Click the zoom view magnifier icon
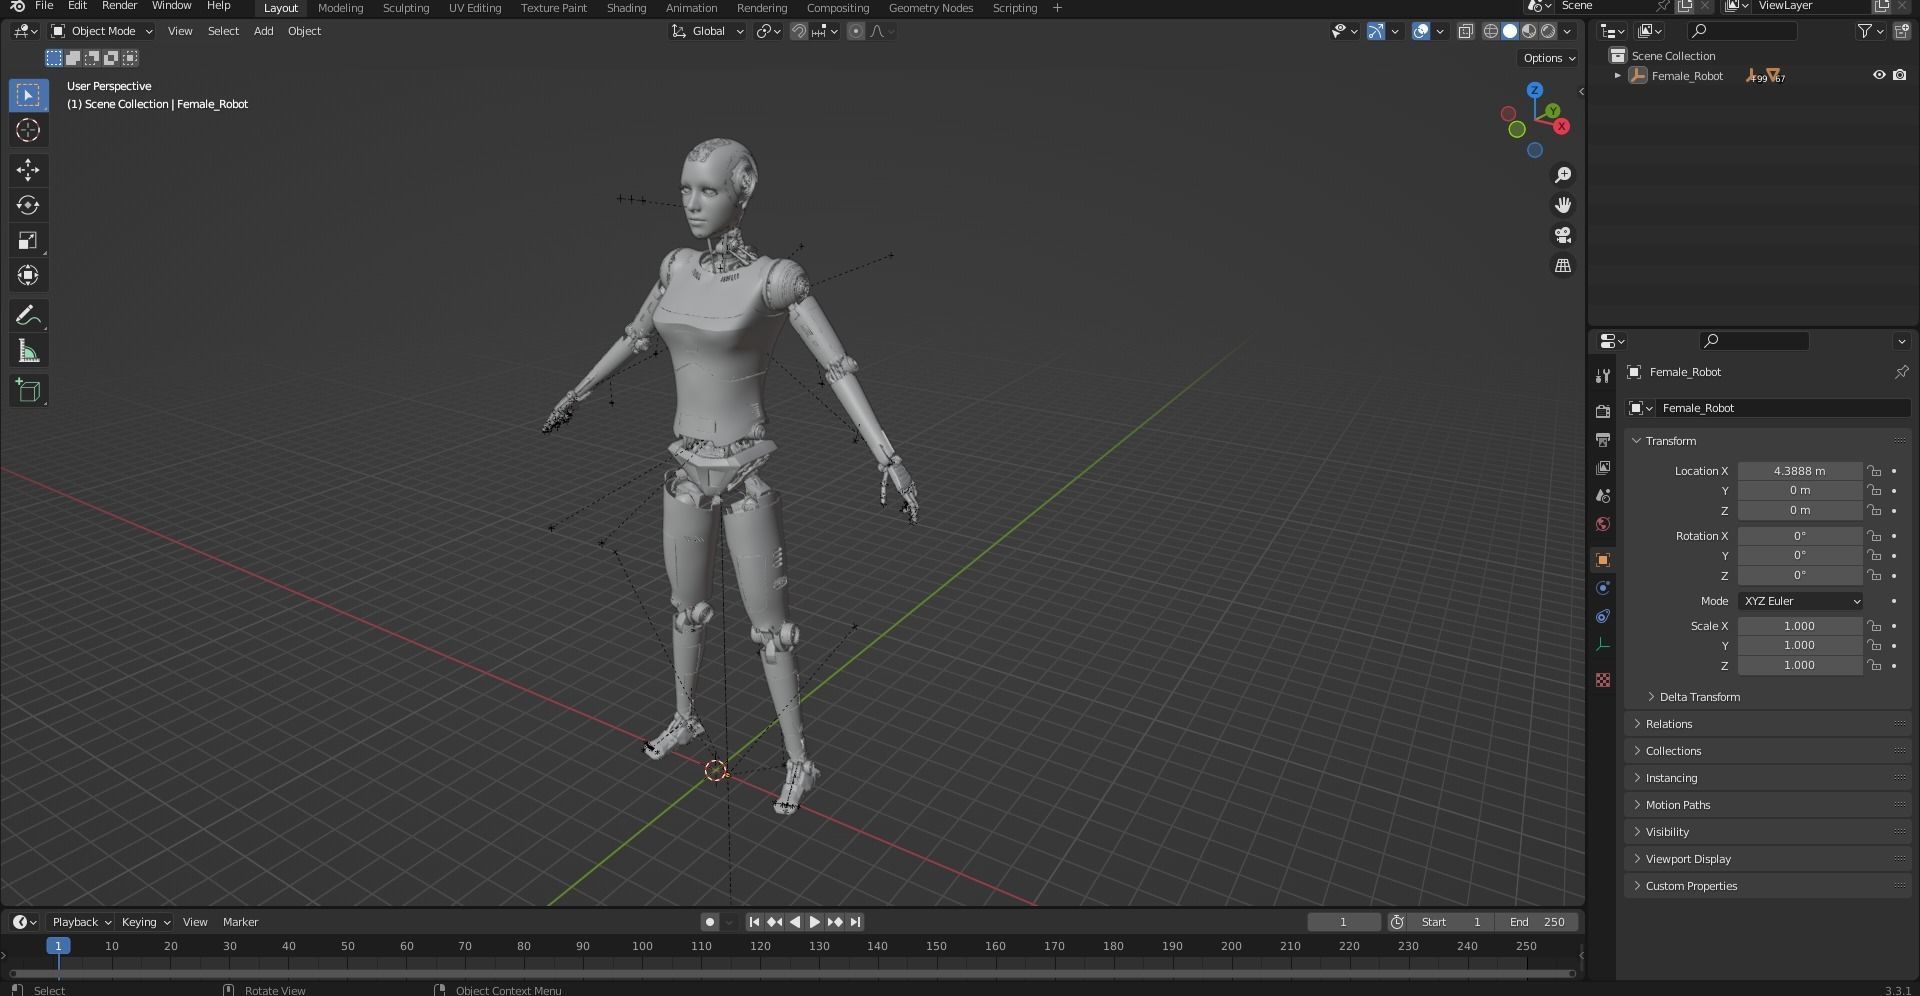The width and height of the screenshot is (1920, 996). [x=1563, y=175]
